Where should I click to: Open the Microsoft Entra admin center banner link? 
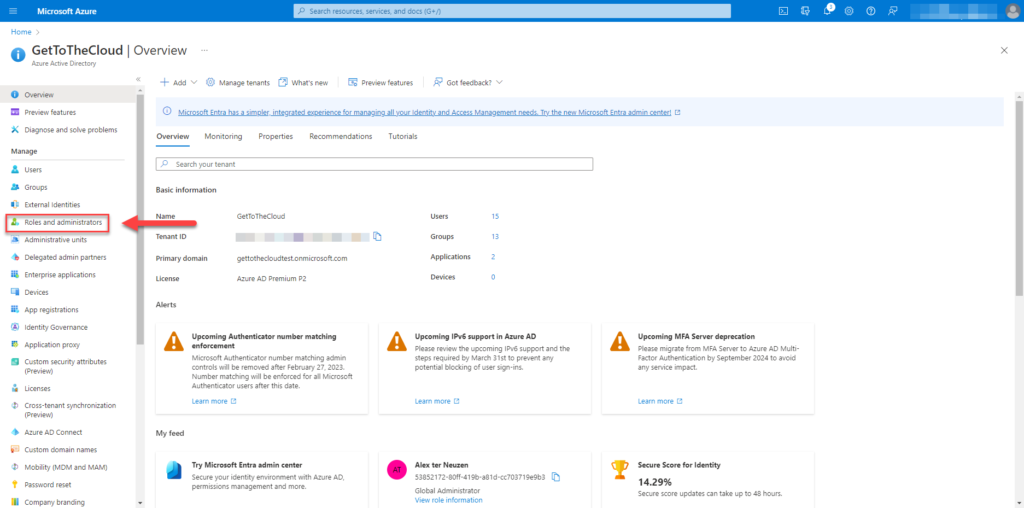424,112
